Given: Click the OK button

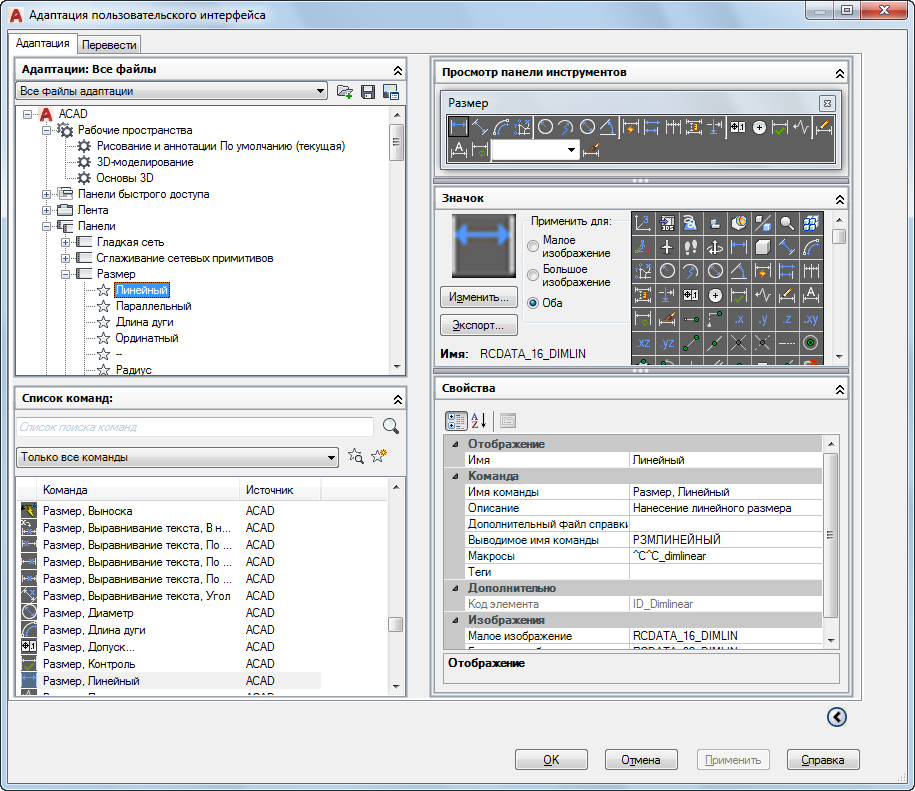Looking at the screenshot, I should [x=551, y=760].
